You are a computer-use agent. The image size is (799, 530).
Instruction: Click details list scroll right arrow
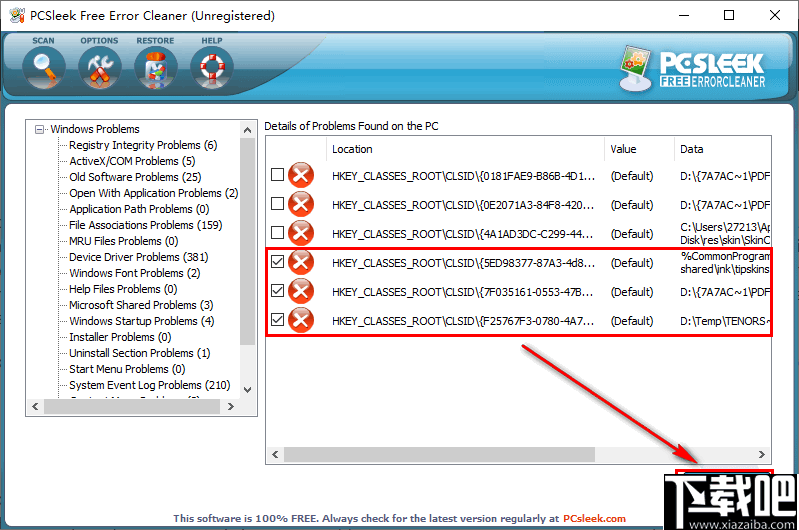tap(762, 455)
